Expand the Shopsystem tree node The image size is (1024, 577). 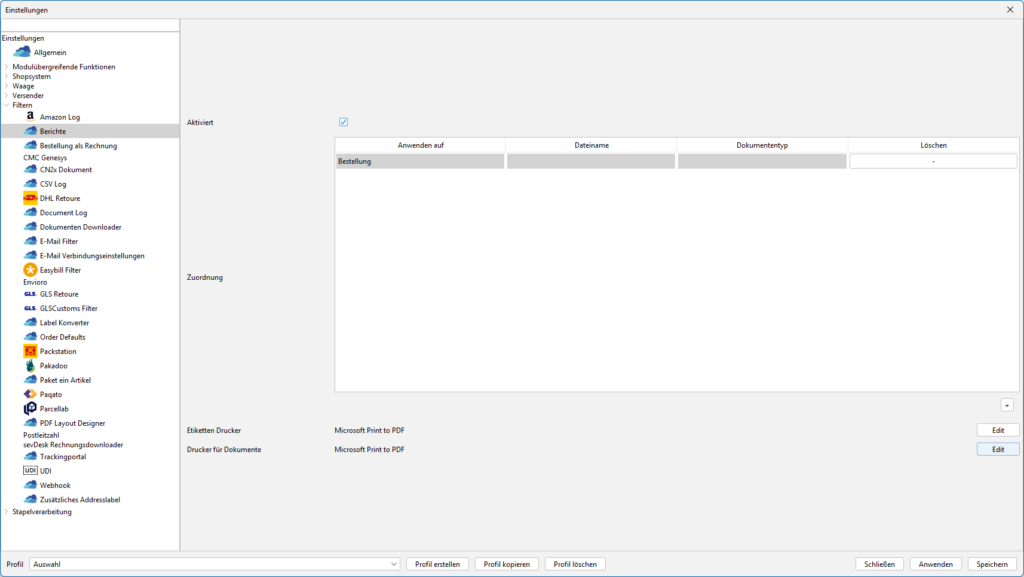6,76
